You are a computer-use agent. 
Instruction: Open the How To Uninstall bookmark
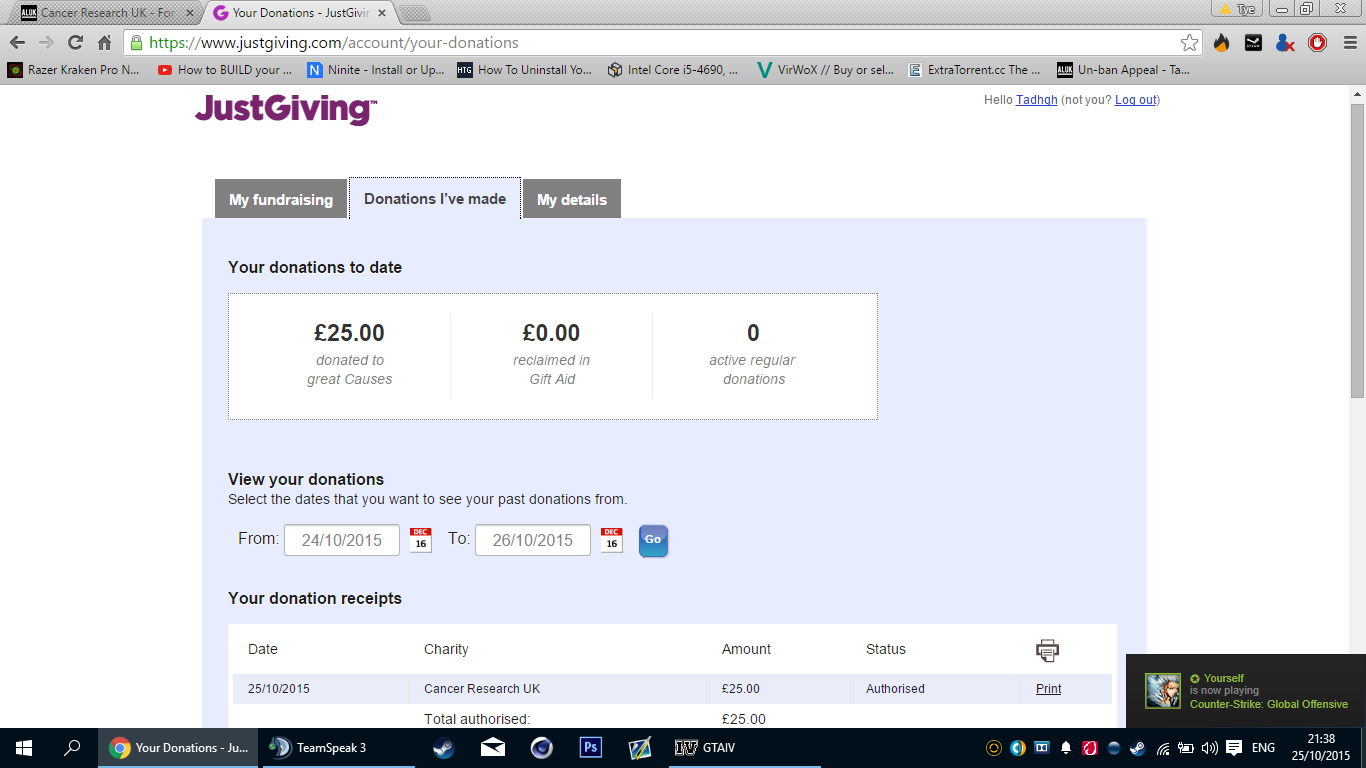(x=525, y=70)
